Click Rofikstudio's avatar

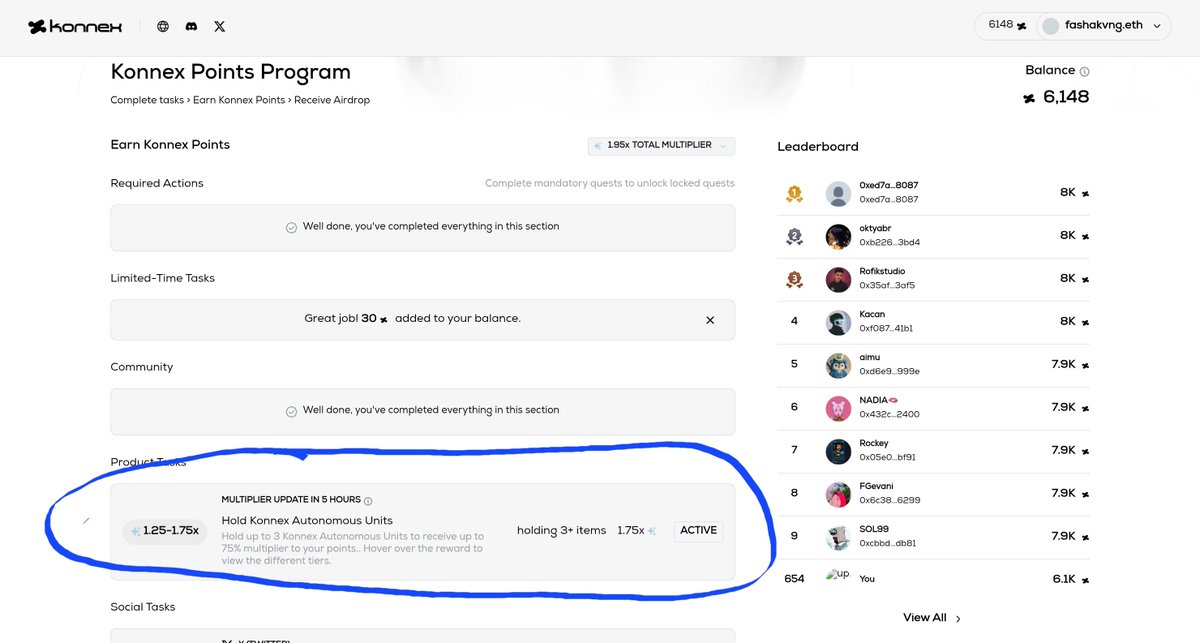(x=838, y=280)
